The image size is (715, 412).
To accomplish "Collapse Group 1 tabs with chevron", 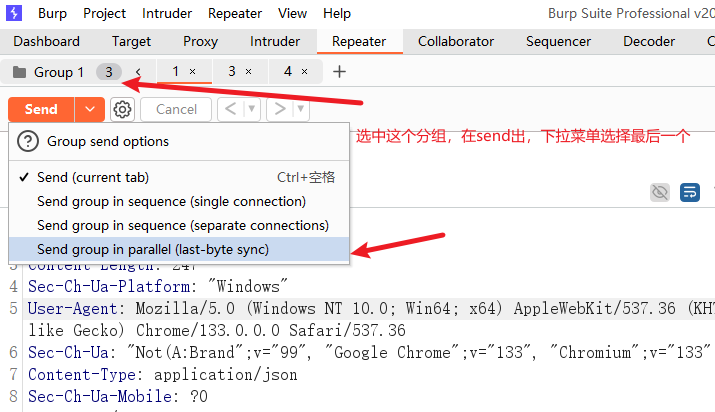I will click(x=138, y=72).
